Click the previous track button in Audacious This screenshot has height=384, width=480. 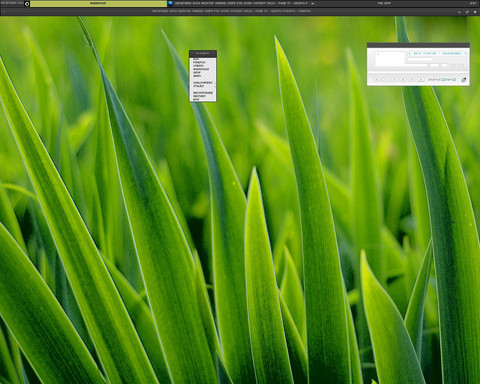pyautogui.click(x=377, y=80)
